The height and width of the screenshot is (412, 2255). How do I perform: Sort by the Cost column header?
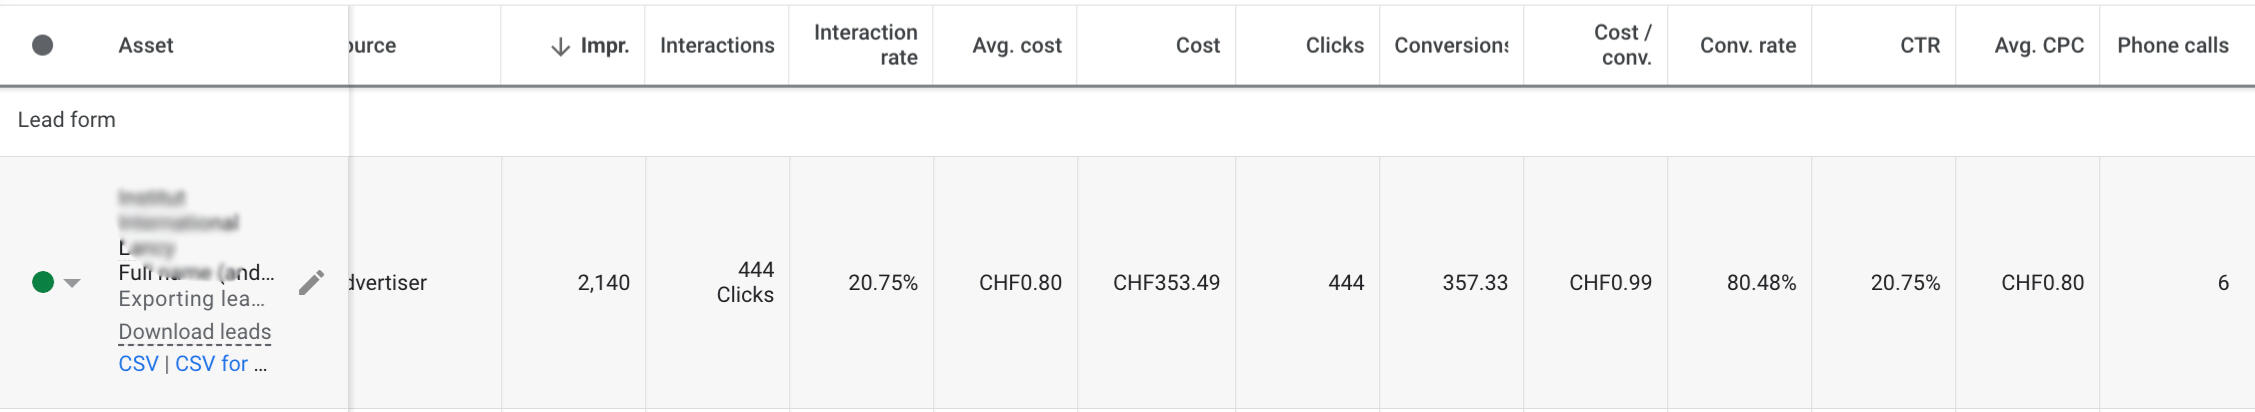point(1197,46)
